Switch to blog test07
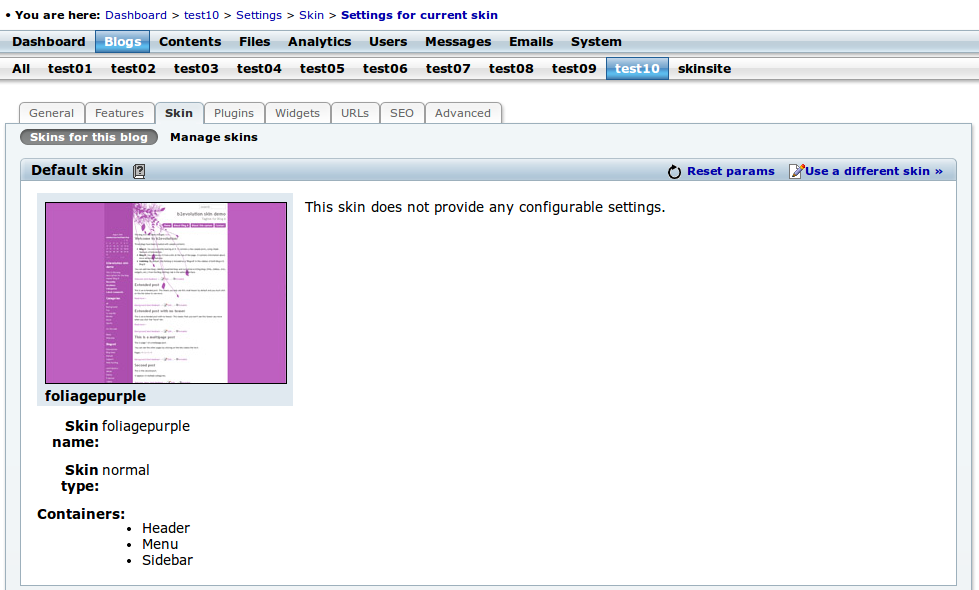Screen dimensions: 979x590 point(448,69)
